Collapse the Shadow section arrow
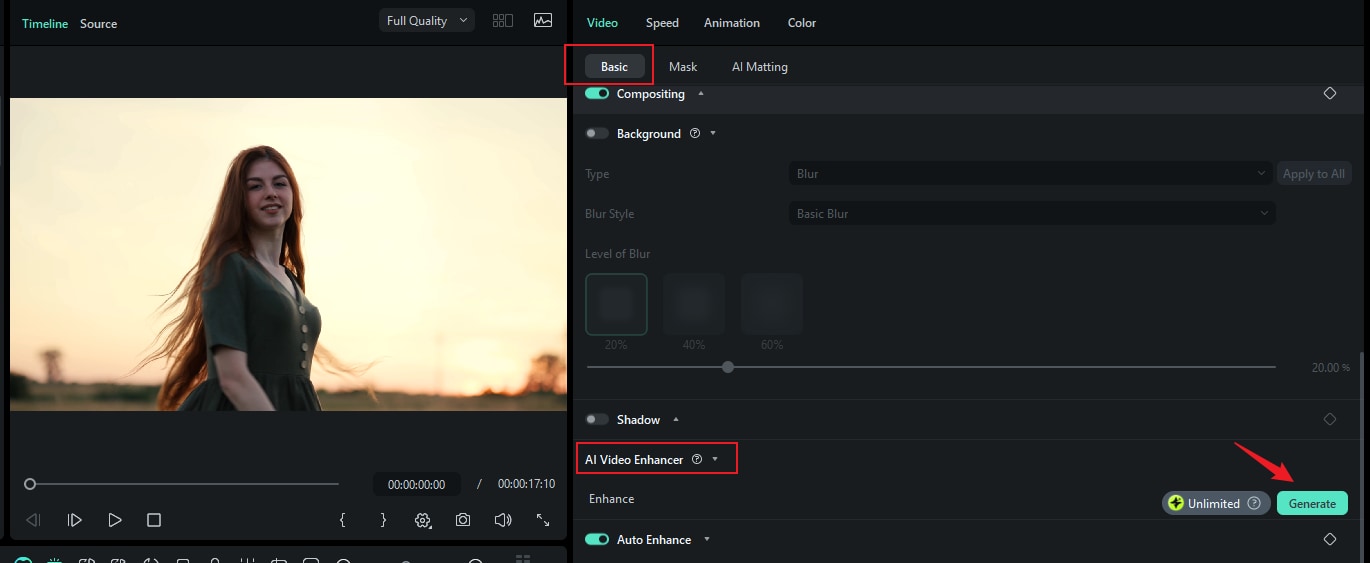This screenshot has width=1370, height=563. 676,420
